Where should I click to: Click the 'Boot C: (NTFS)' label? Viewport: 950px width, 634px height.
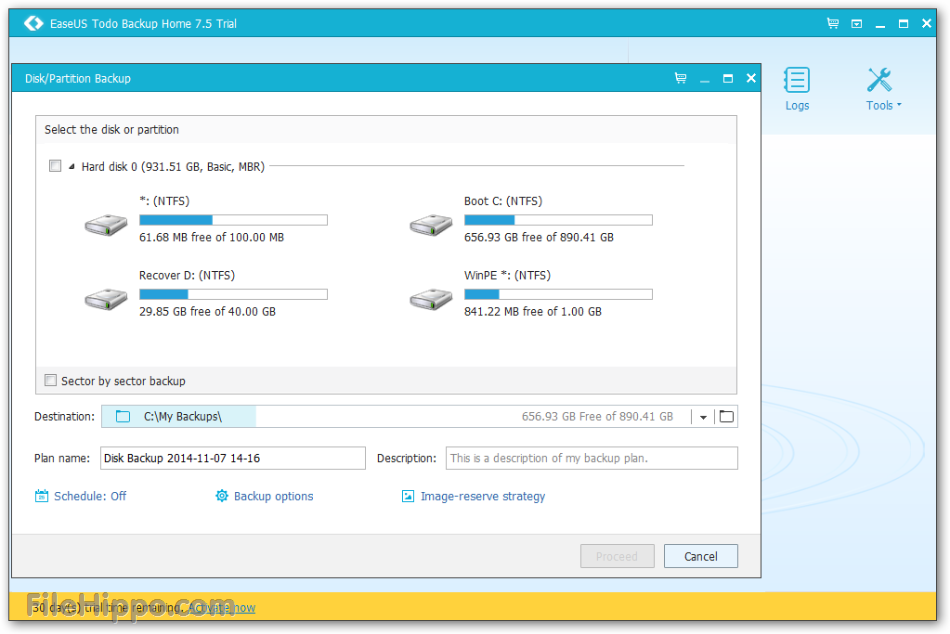503,201
